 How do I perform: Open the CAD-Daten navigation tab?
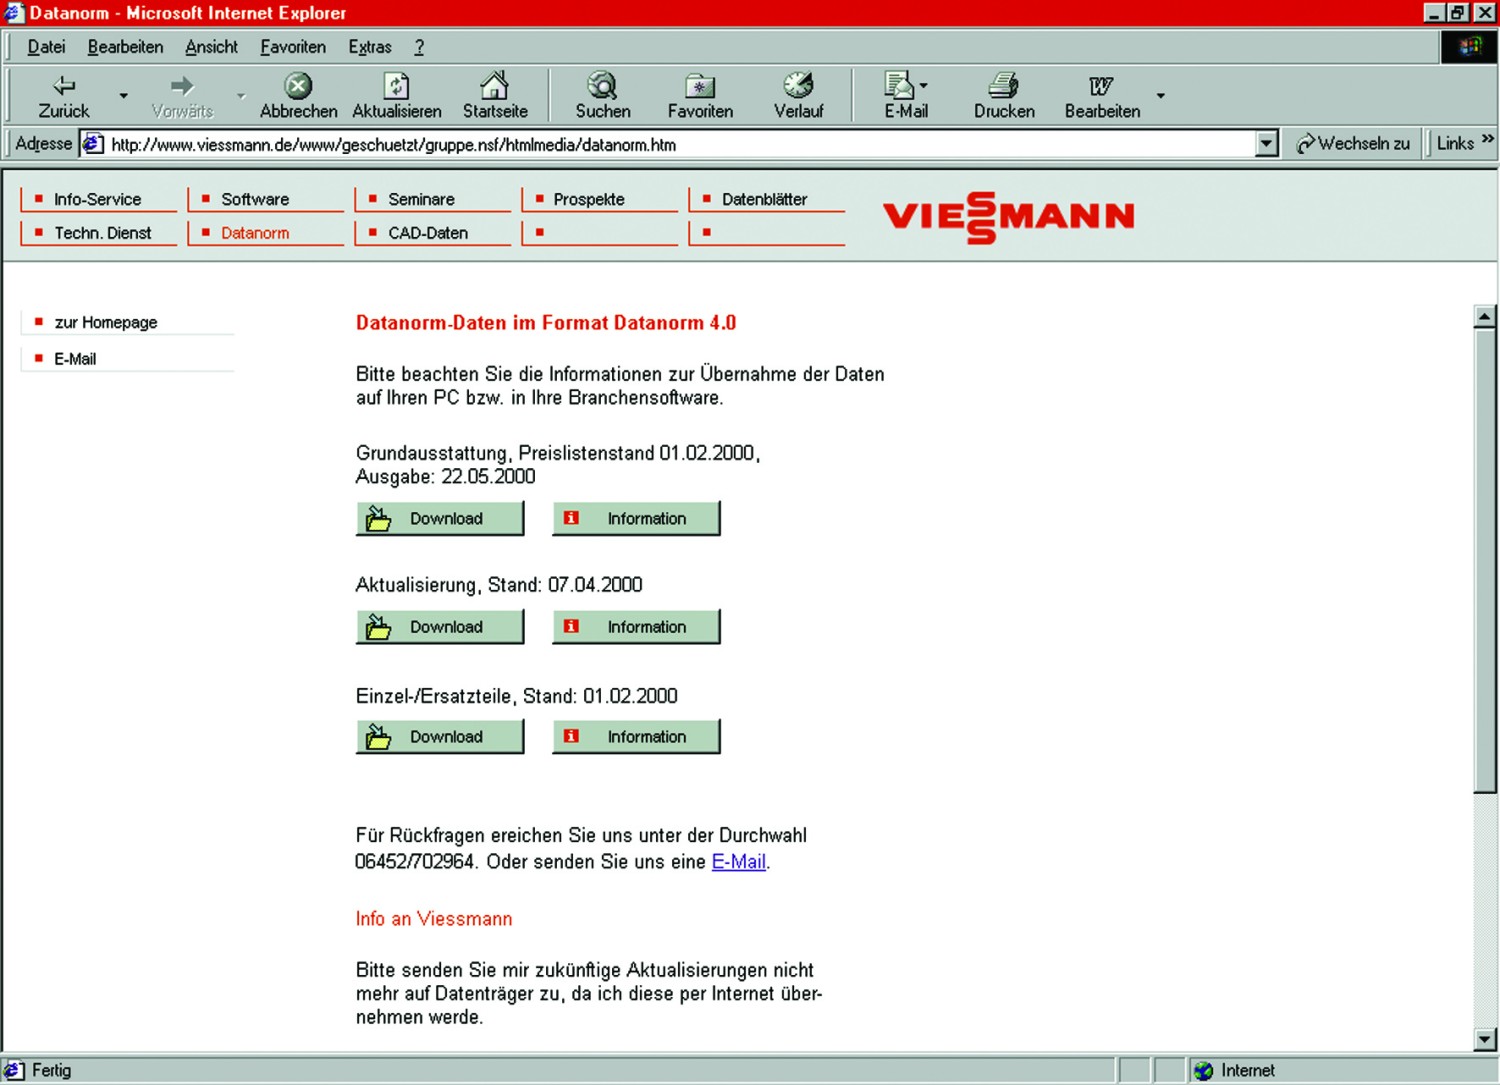coord(432,233)
